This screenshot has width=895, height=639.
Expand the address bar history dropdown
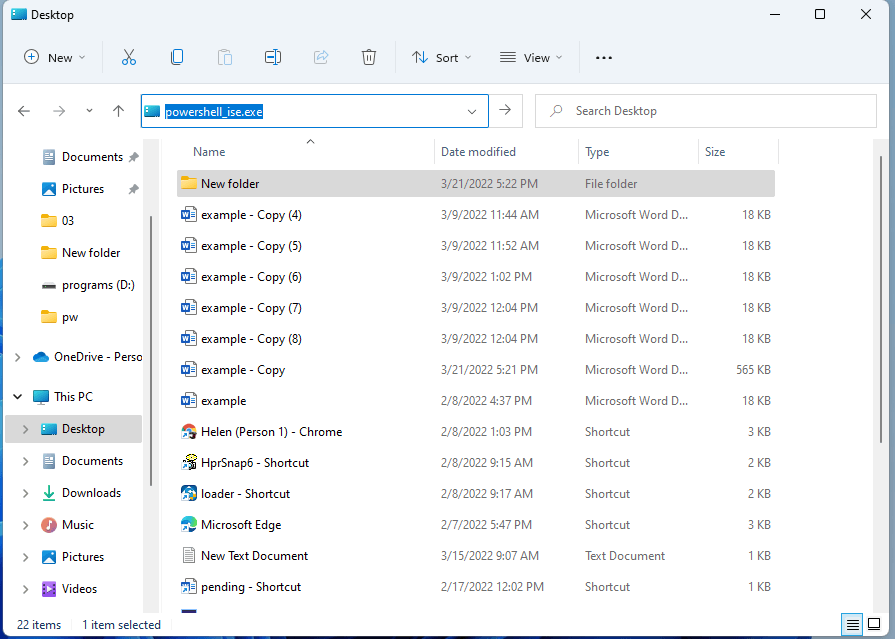pyautogui.click(x=470, y=111)
